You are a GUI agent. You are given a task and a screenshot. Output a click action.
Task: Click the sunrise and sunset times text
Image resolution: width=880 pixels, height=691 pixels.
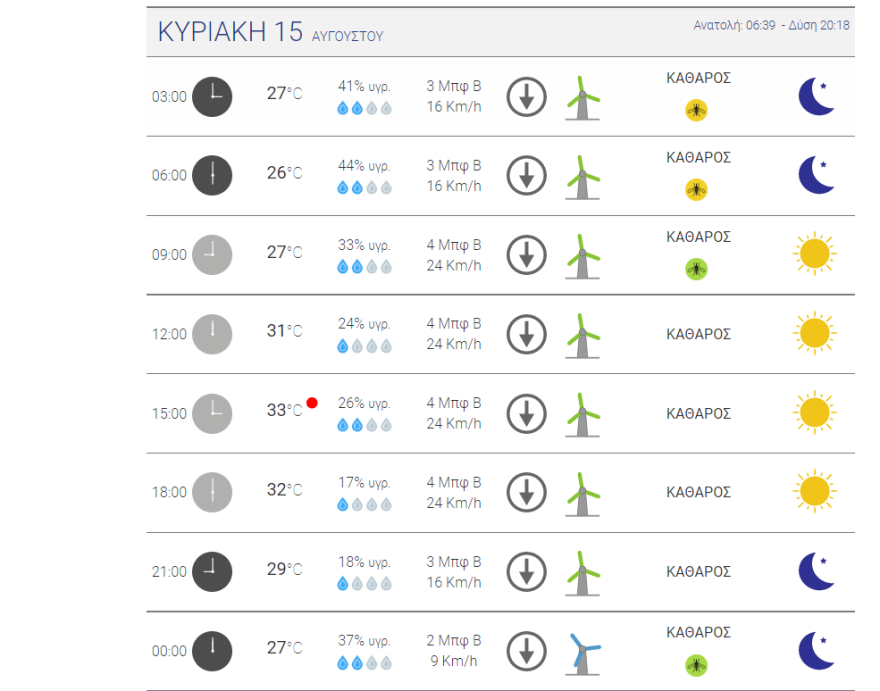coord(771,25)
